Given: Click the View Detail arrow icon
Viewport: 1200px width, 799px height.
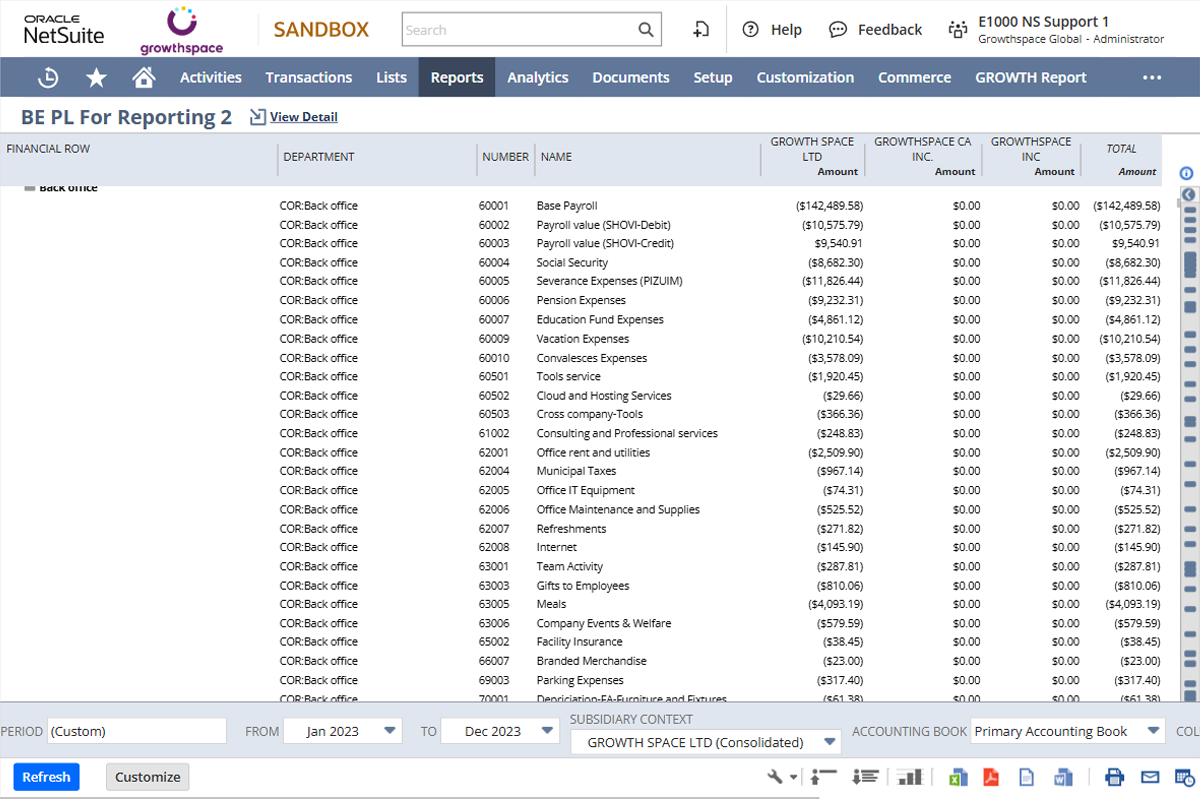Looking at the screenshot, I should 257,117.
